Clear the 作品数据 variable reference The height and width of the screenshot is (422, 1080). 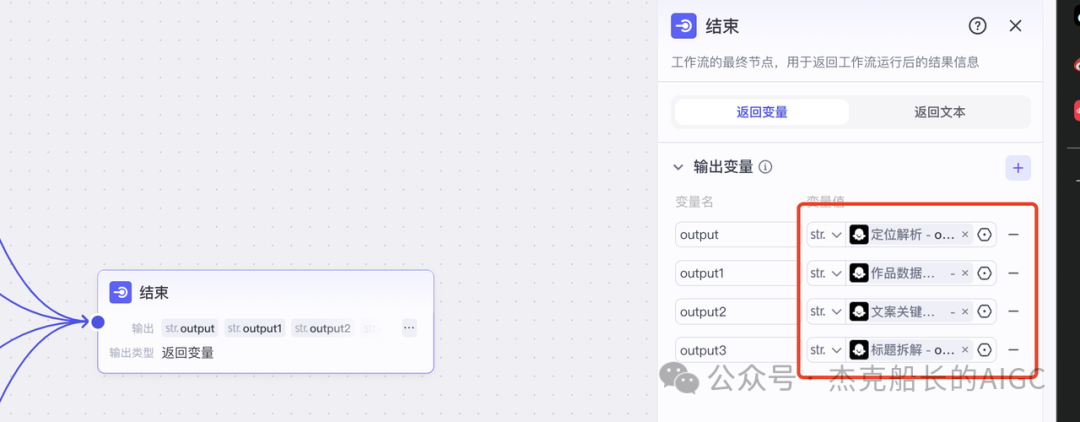(x=965, y=273)
